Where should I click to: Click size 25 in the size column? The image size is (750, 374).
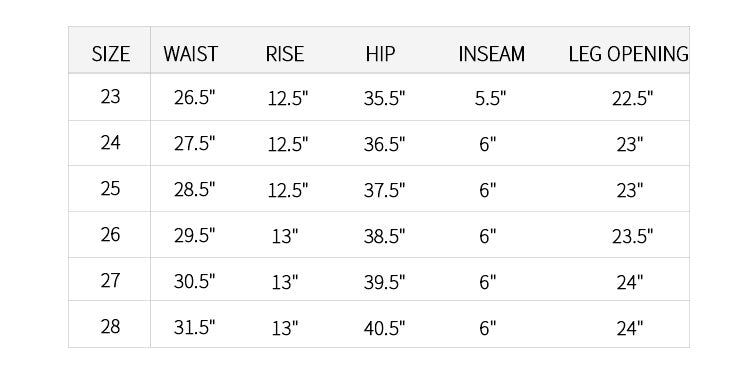[110, 189]
